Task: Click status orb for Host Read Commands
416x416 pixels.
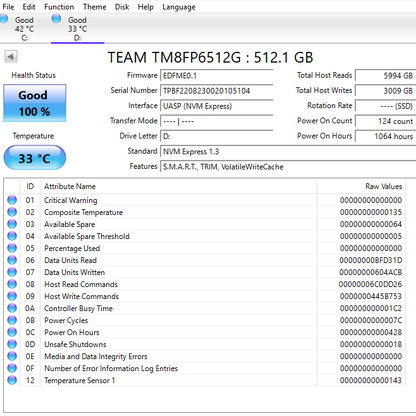Action: (12, 284)
